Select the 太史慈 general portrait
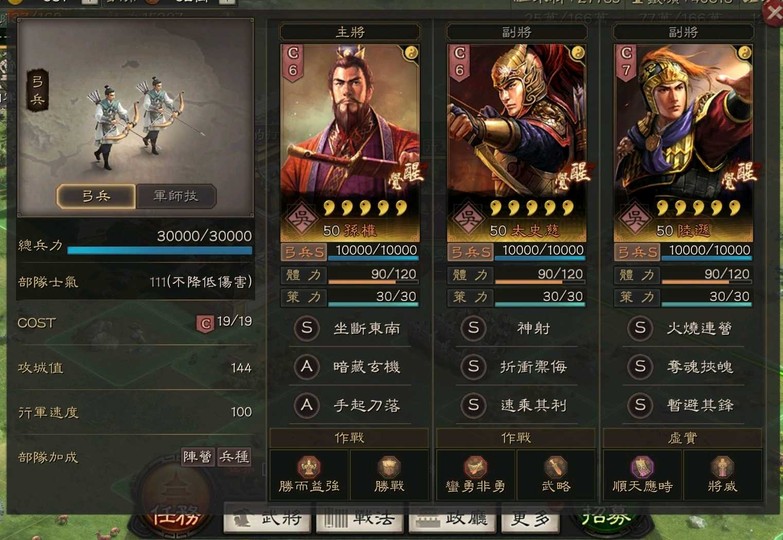Image resolution: width=783 pixels, height=540 pixels. point(516,142)
